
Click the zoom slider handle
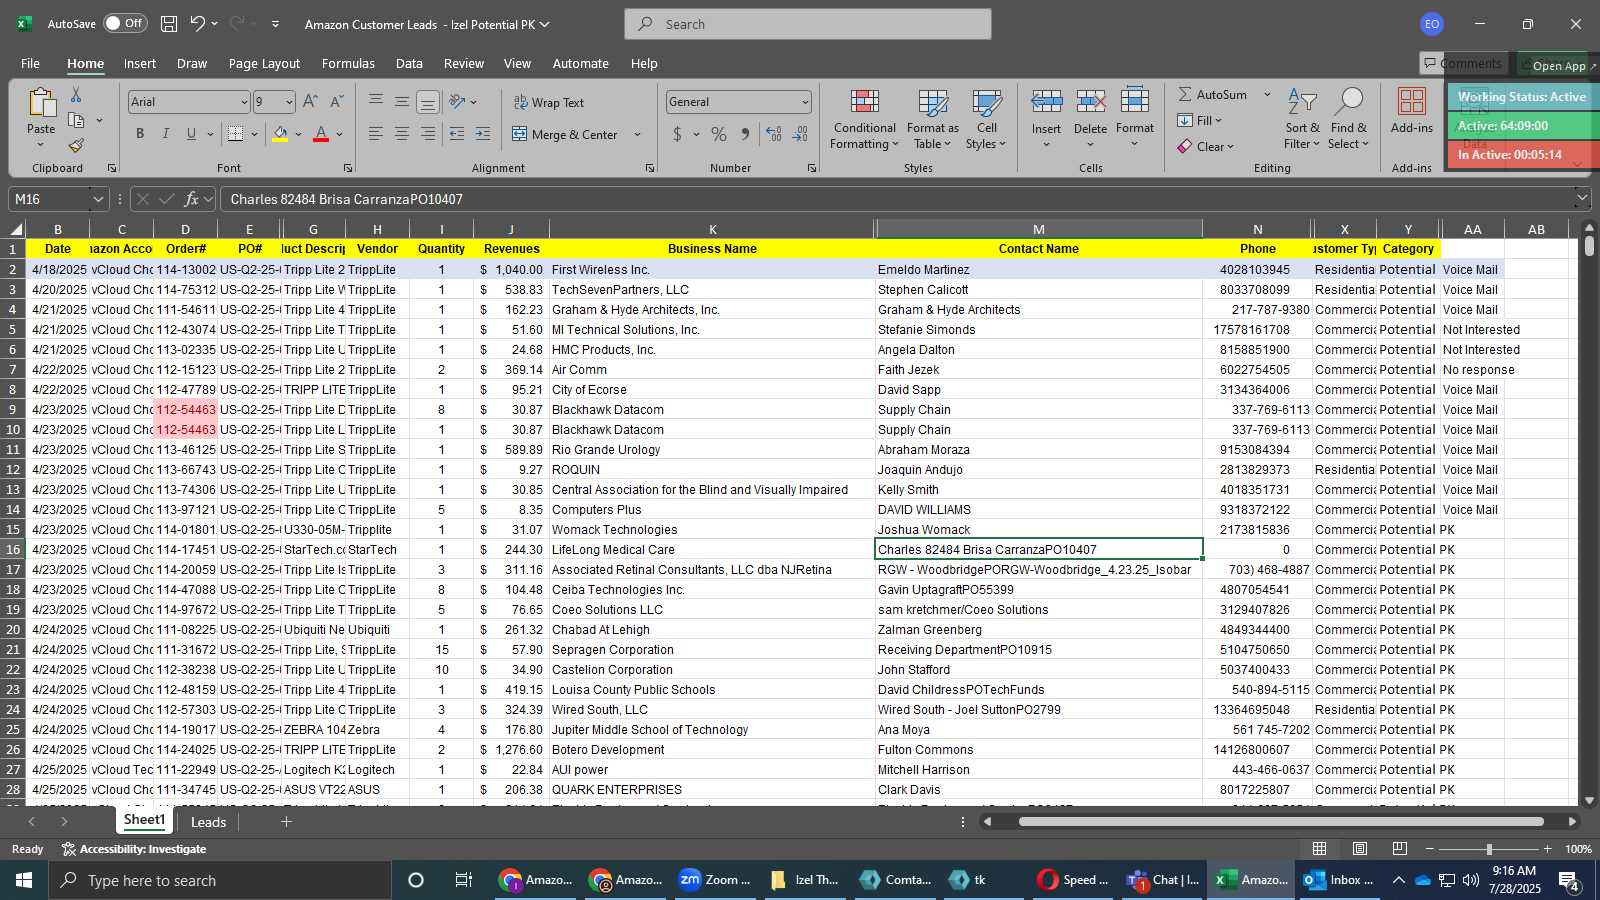(1489, 849)
